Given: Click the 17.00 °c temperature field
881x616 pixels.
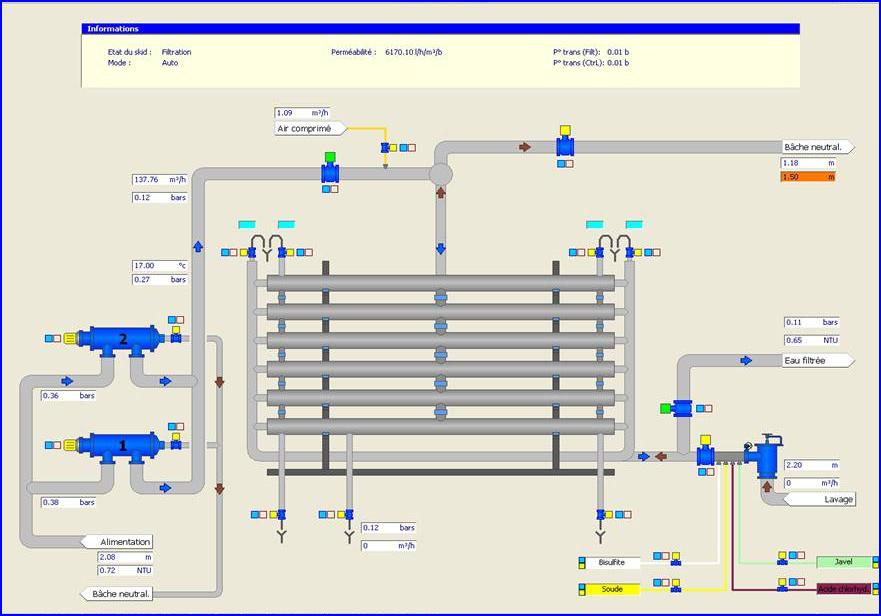Looking at the screenshot, I should [x=160, y=265].
